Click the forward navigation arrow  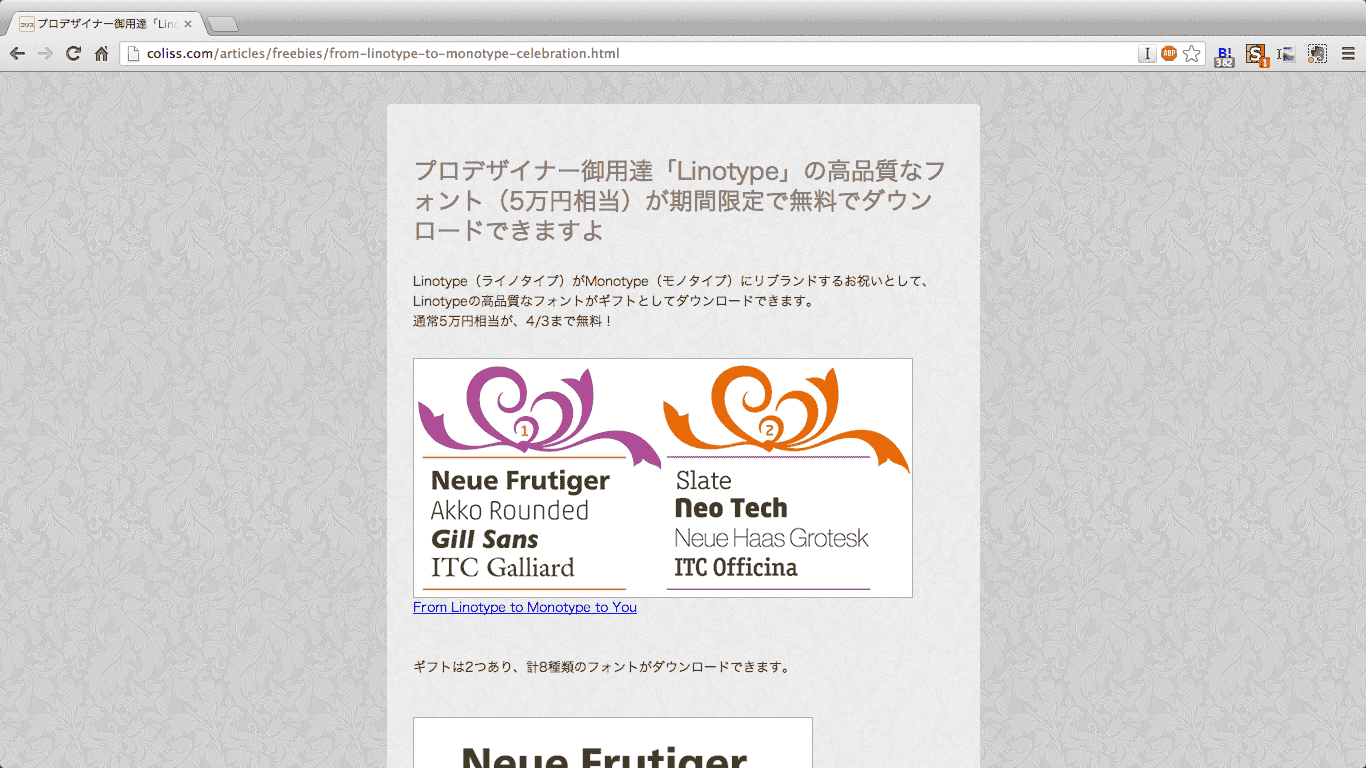pyautogui.click(x=45, y=53)
